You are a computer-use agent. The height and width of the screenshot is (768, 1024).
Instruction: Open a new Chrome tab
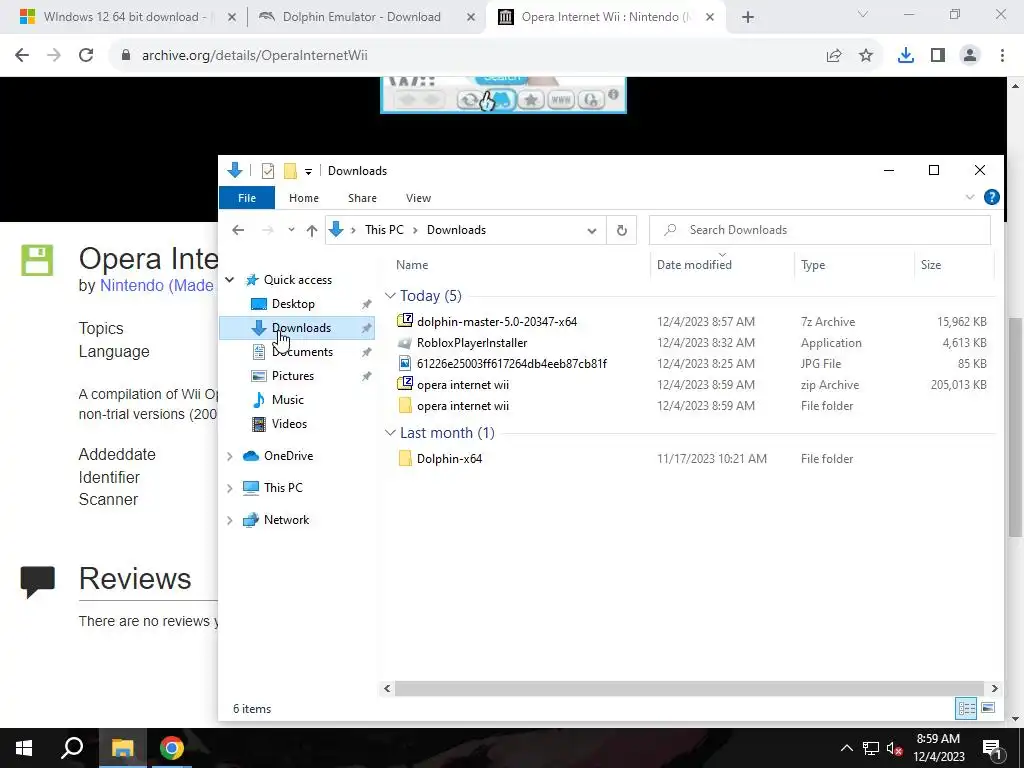coord(748,18)
